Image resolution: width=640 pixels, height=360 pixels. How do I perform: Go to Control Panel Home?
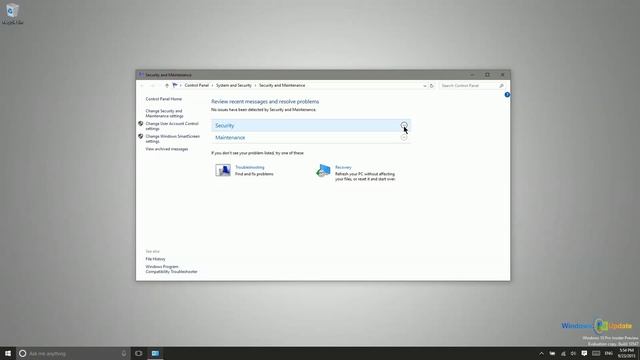(164, 99)
